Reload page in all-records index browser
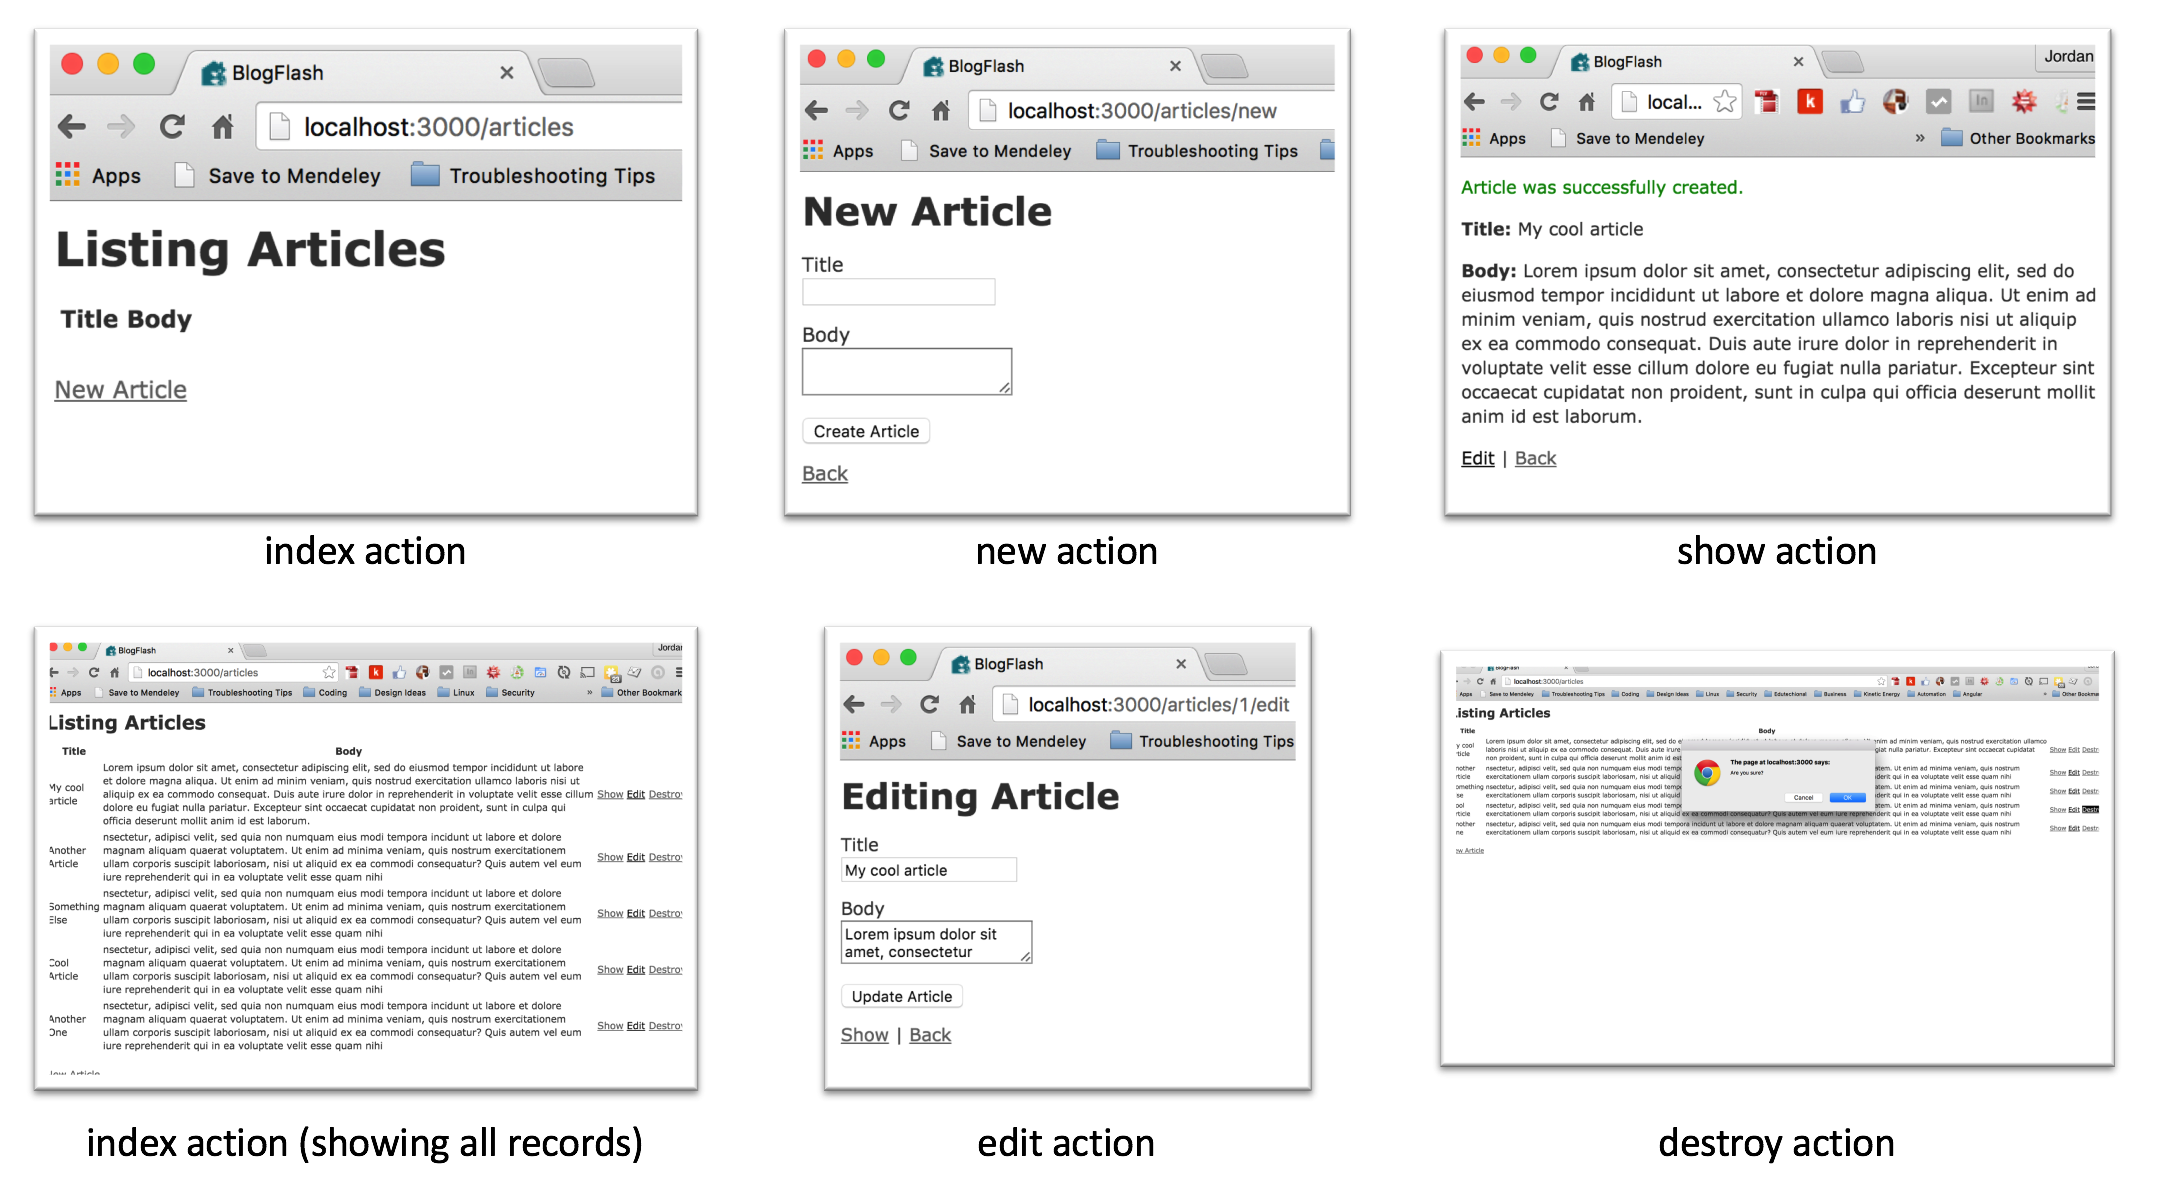Screen dimensions: 2158x1194 coord(94,673)
